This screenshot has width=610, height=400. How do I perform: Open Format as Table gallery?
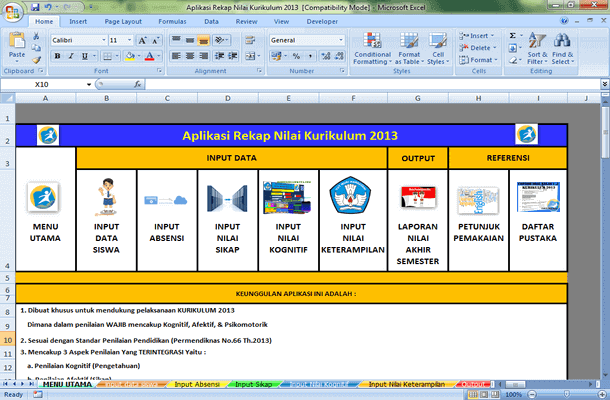(x=409, y=48)
